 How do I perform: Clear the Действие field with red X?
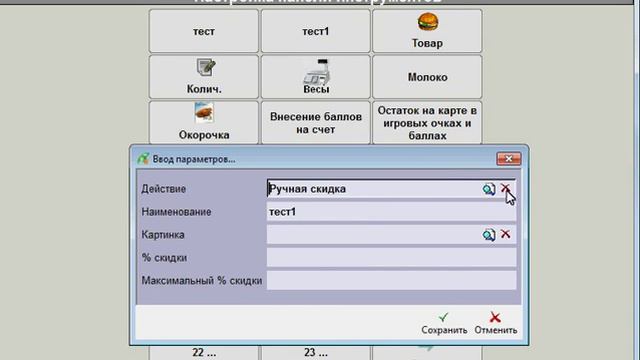tap(505, 188)
